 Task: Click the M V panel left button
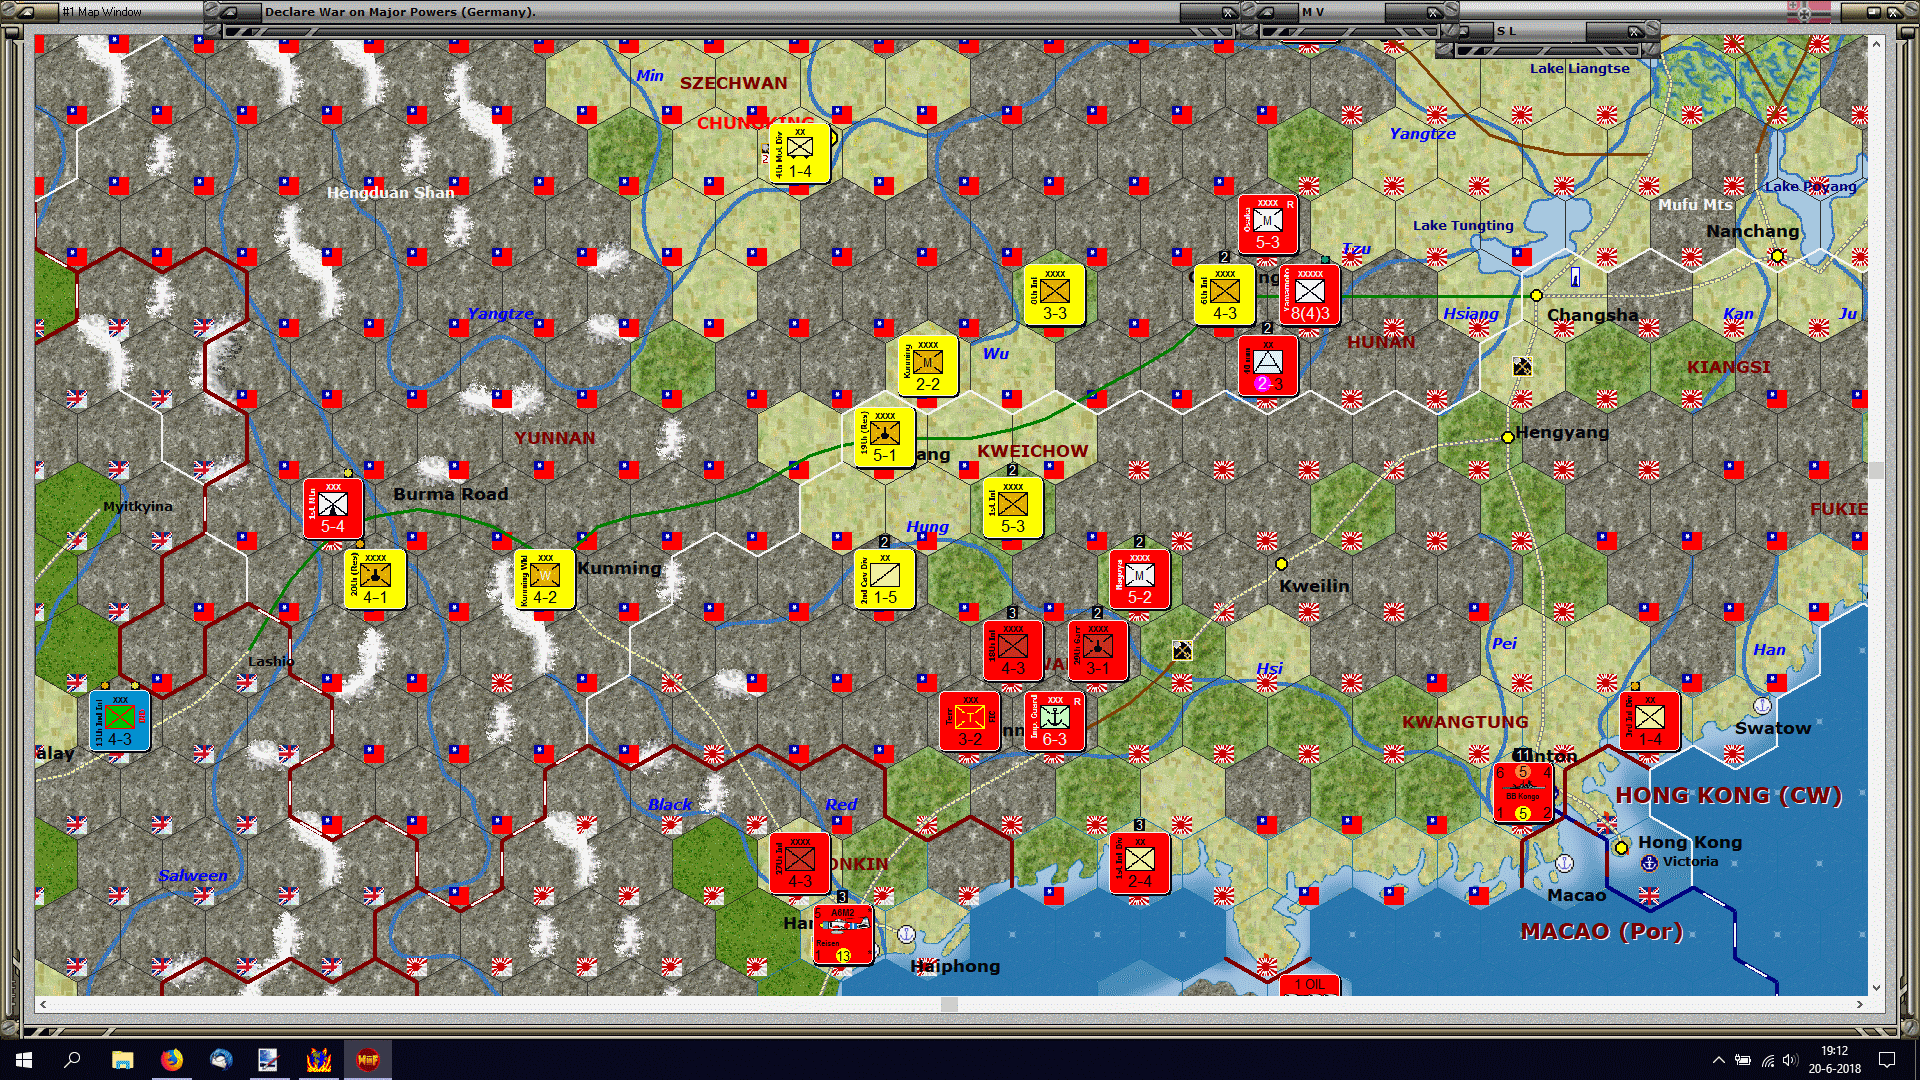(1265, 12)
